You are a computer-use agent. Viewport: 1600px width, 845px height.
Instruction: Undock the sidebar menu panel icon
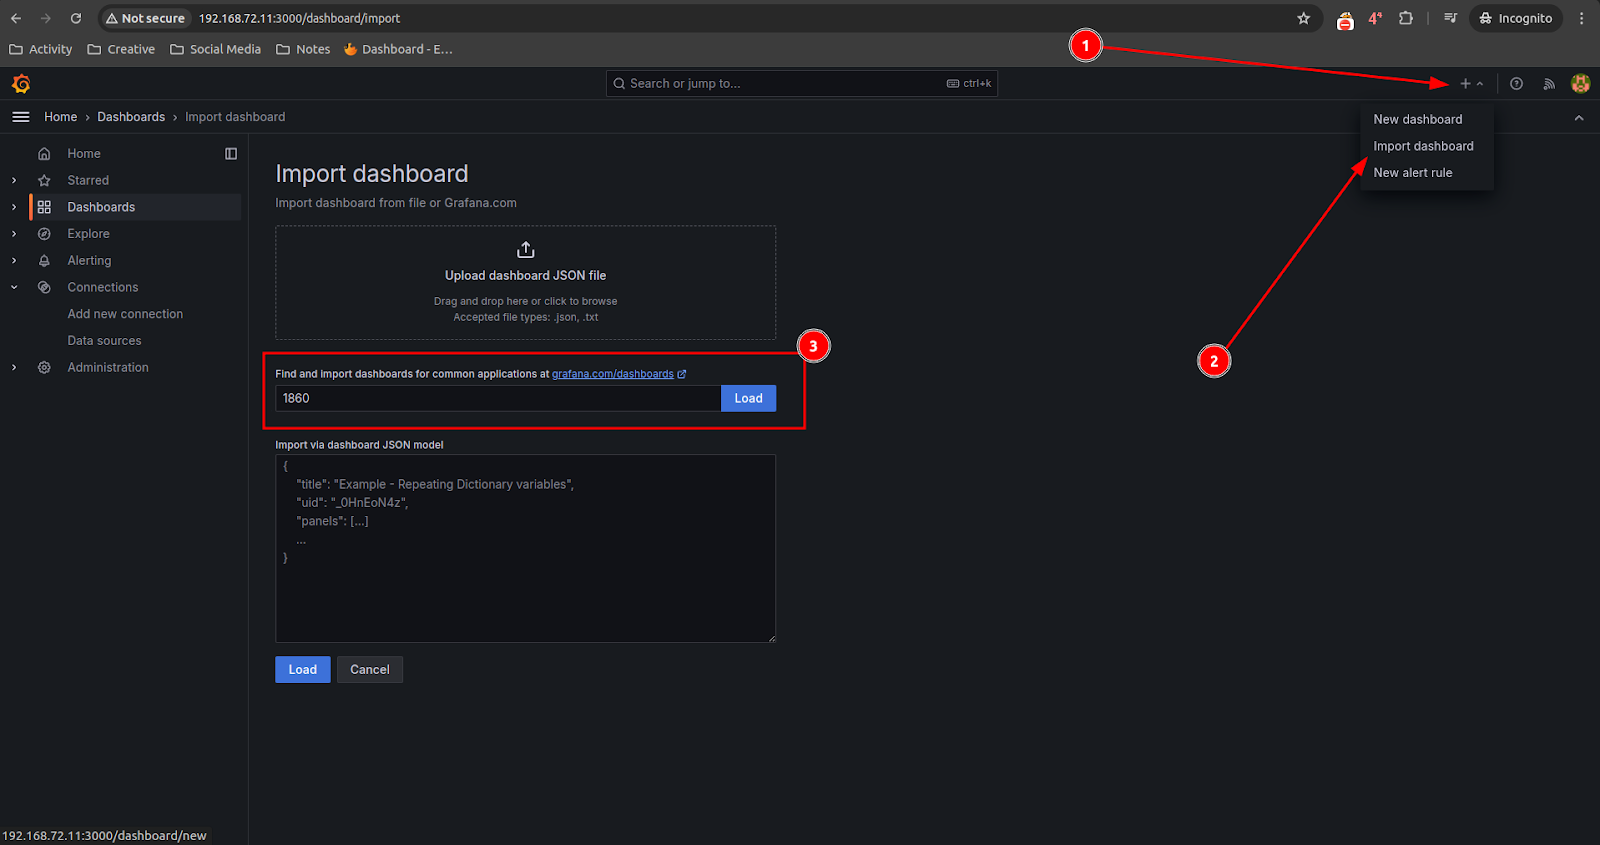pos(231,154)
